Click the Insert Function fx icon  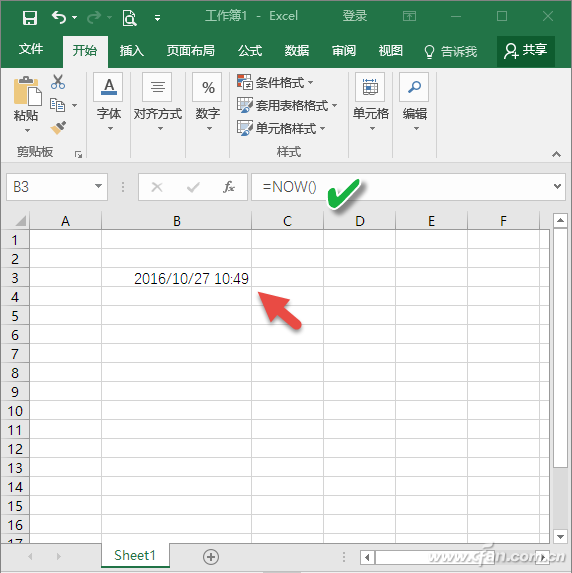(229, 187)
